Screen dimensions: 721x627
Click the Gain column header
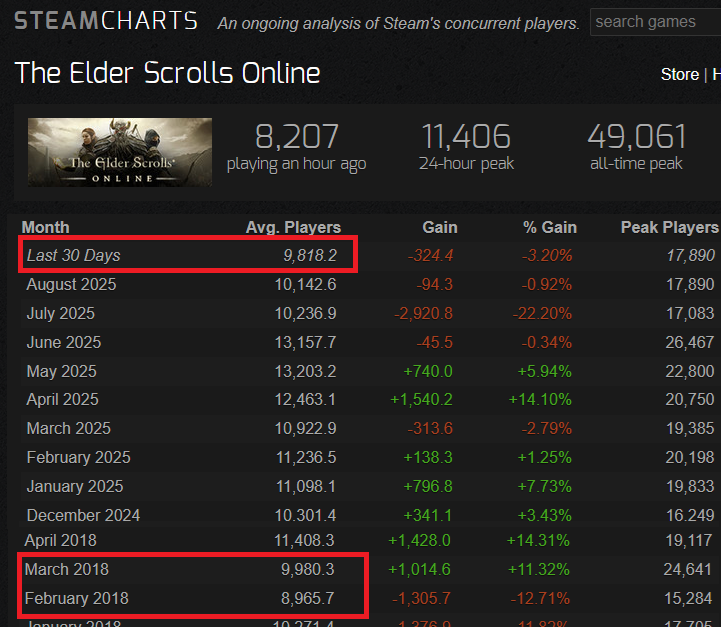tap(440, 227)
